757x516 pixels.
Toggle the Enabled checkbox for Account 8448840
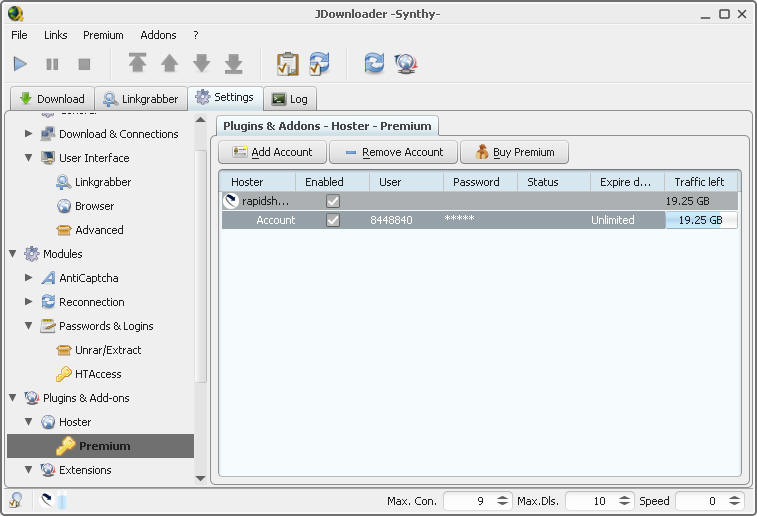click(x=333, y=220)
